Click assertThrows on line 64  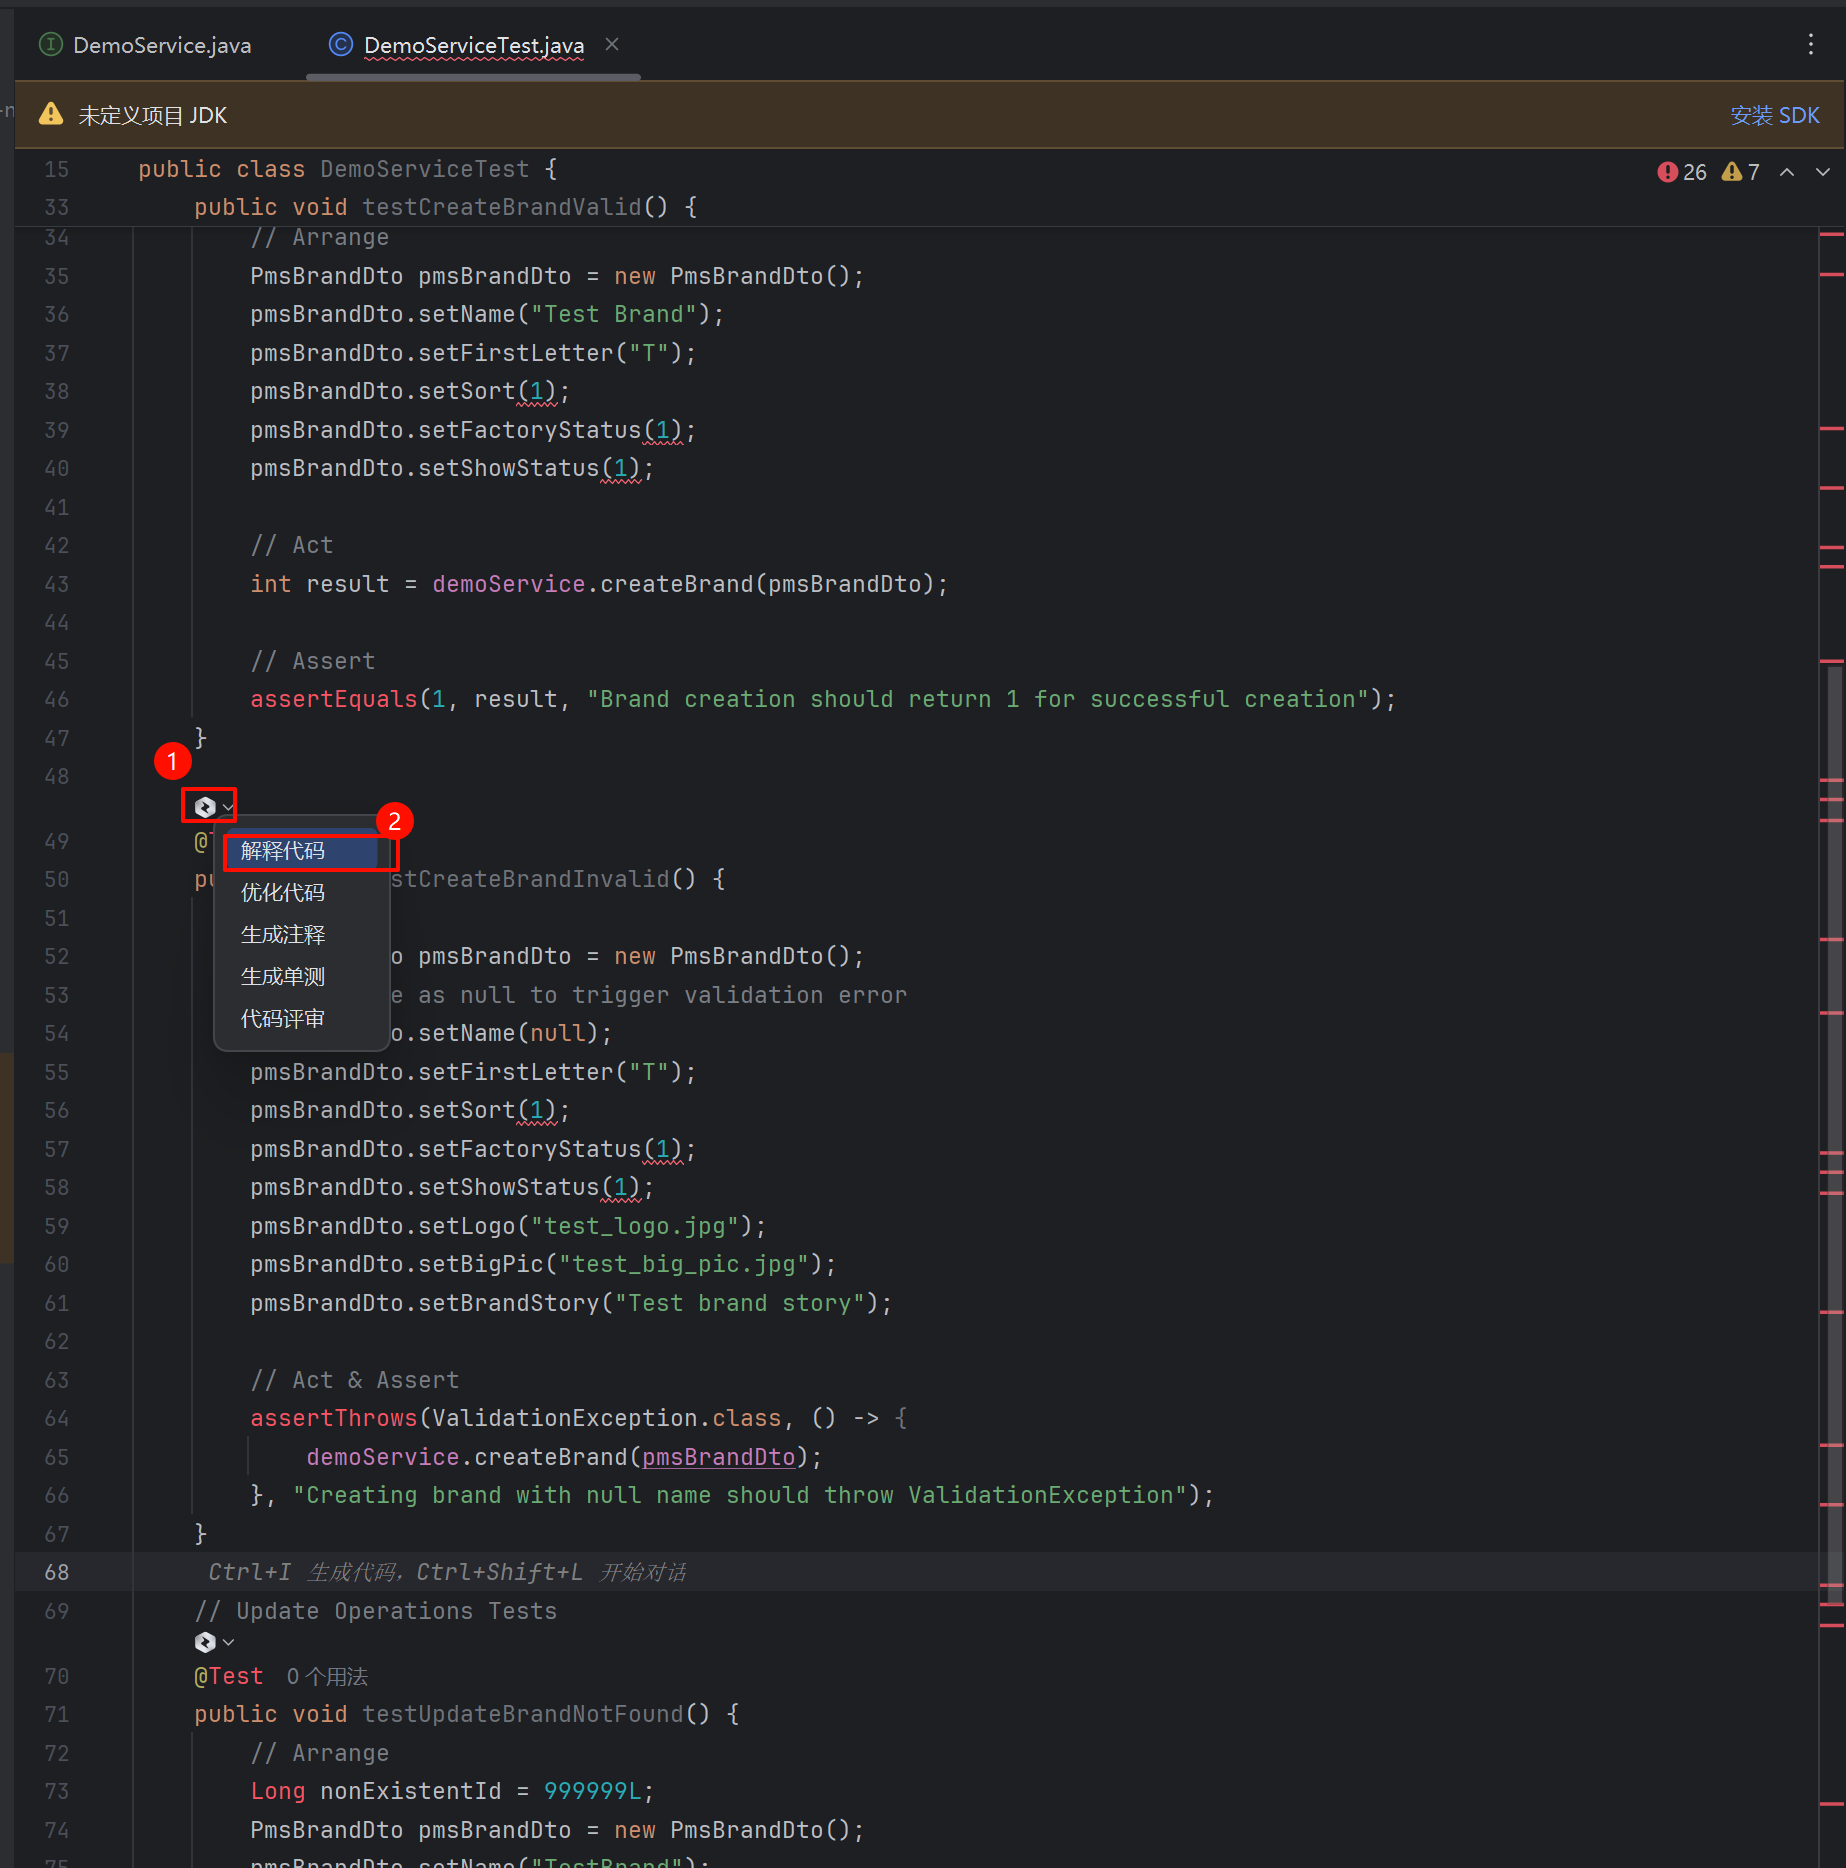[333, 1418]
